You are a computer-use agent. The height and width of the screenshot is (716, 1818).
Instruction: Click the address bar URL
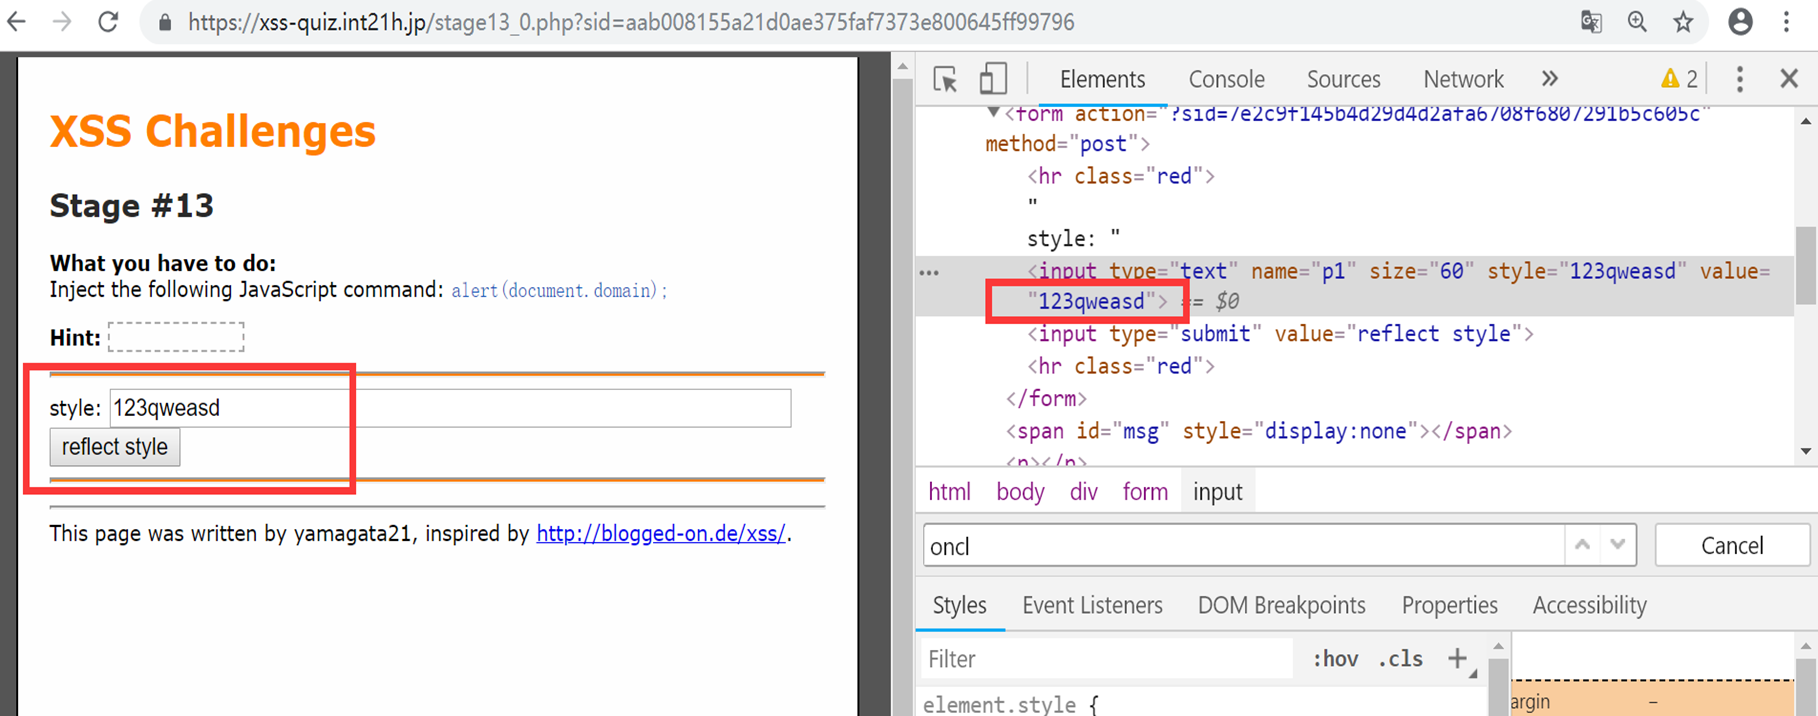pyautogui.click(x=631, y=22)
